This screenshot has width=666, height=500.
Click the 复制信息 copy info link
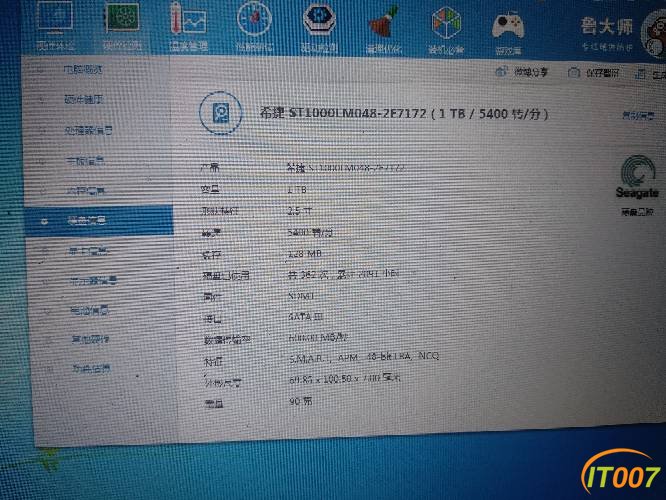click(638, 116)
